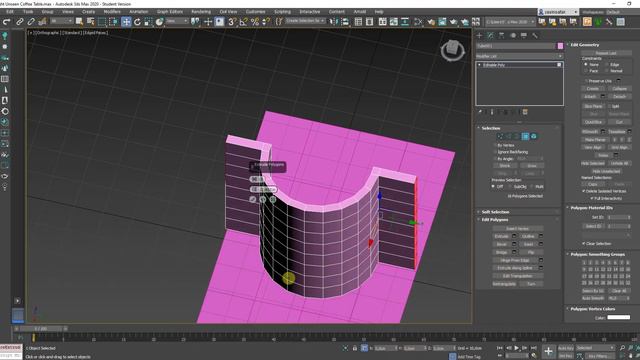Toggle the 3D Snaps icon
The width and height of the screenshot is (640, 360).
[232, 22]
